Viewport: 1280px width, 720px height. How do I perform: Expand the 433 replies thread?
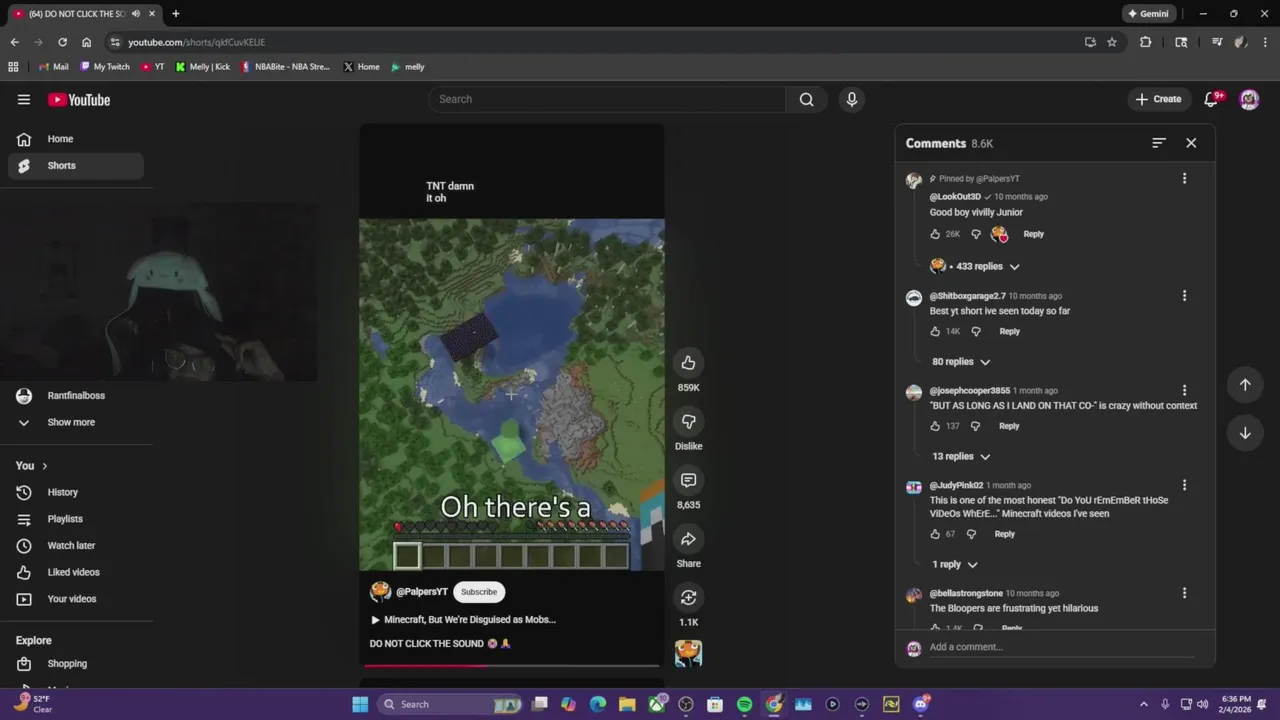click(975, 266)
